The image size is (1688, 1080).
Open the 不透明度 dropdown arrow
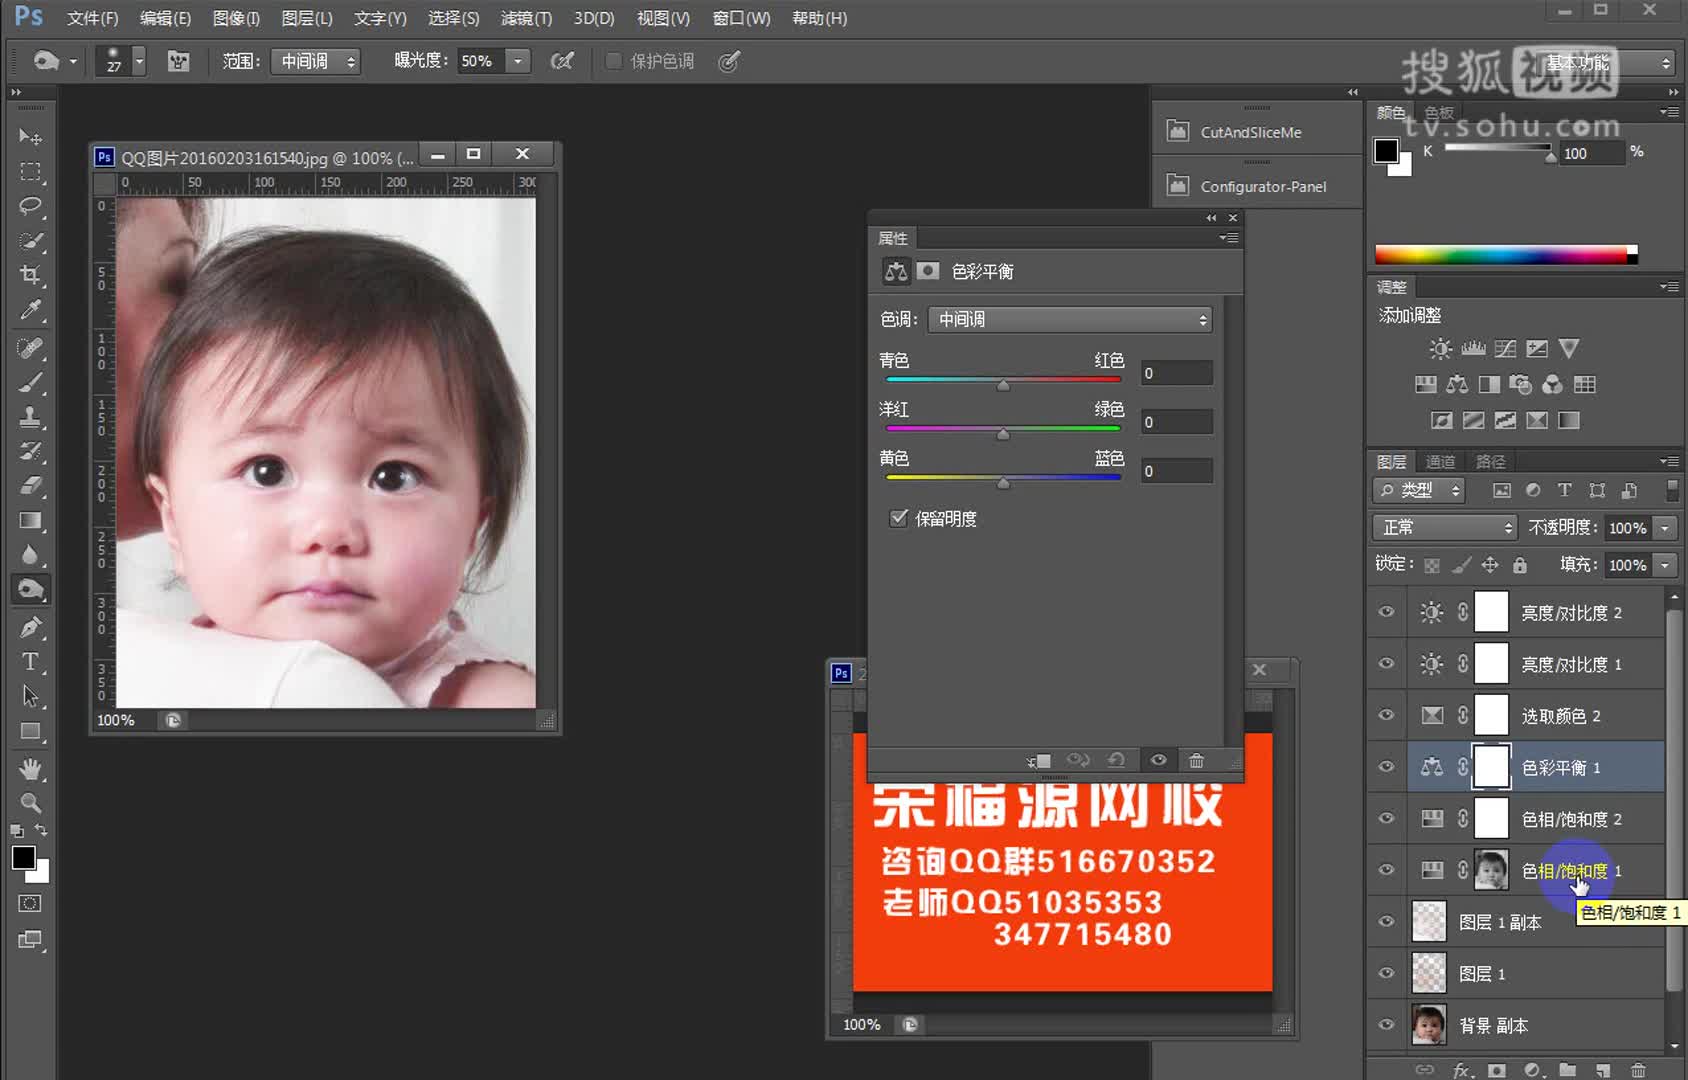(x=1665, y=527)
